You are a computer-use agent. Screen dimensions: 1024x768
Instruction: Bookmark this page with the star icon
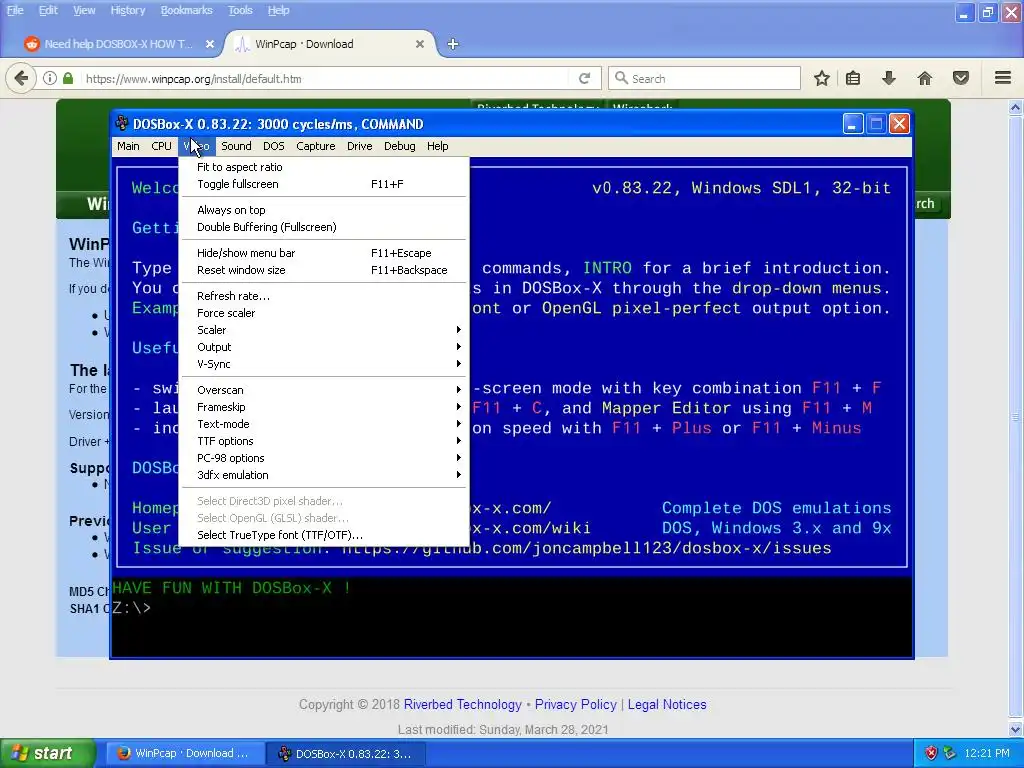tap(822, 78)
